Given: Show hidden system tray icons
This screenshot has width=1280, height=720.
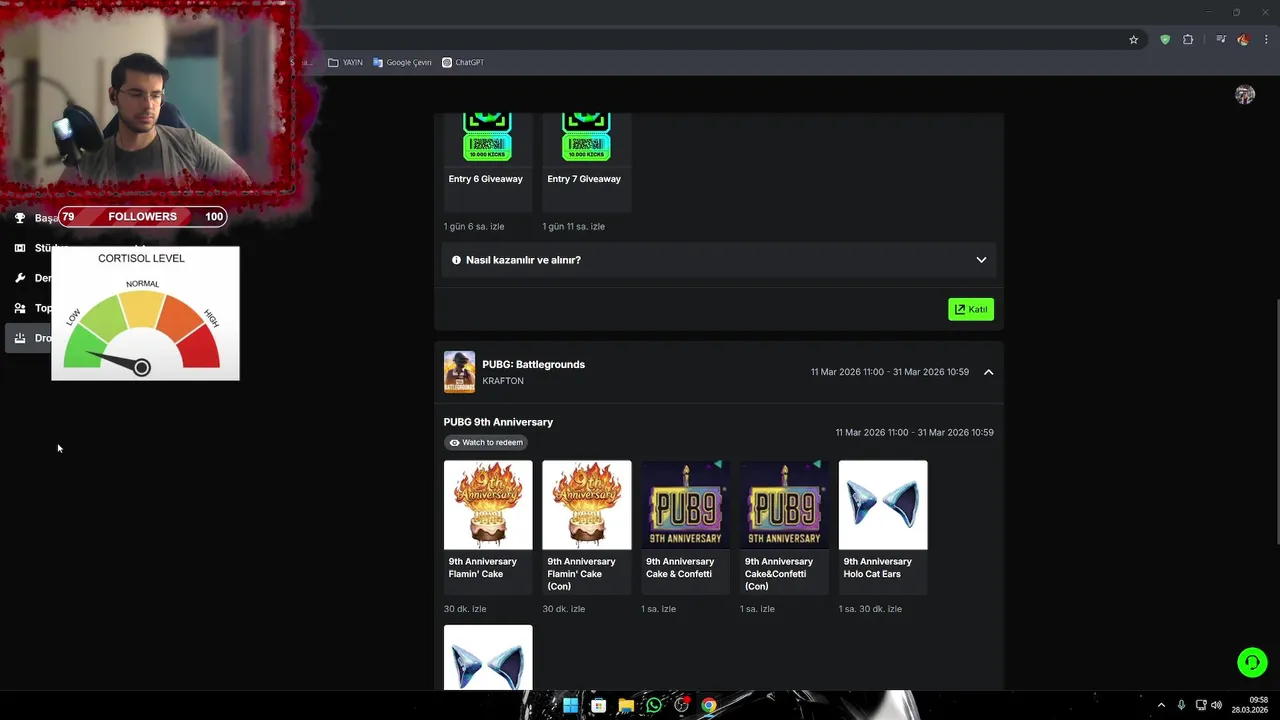Looking at the screenshot, I should (x=1161, y=705).
